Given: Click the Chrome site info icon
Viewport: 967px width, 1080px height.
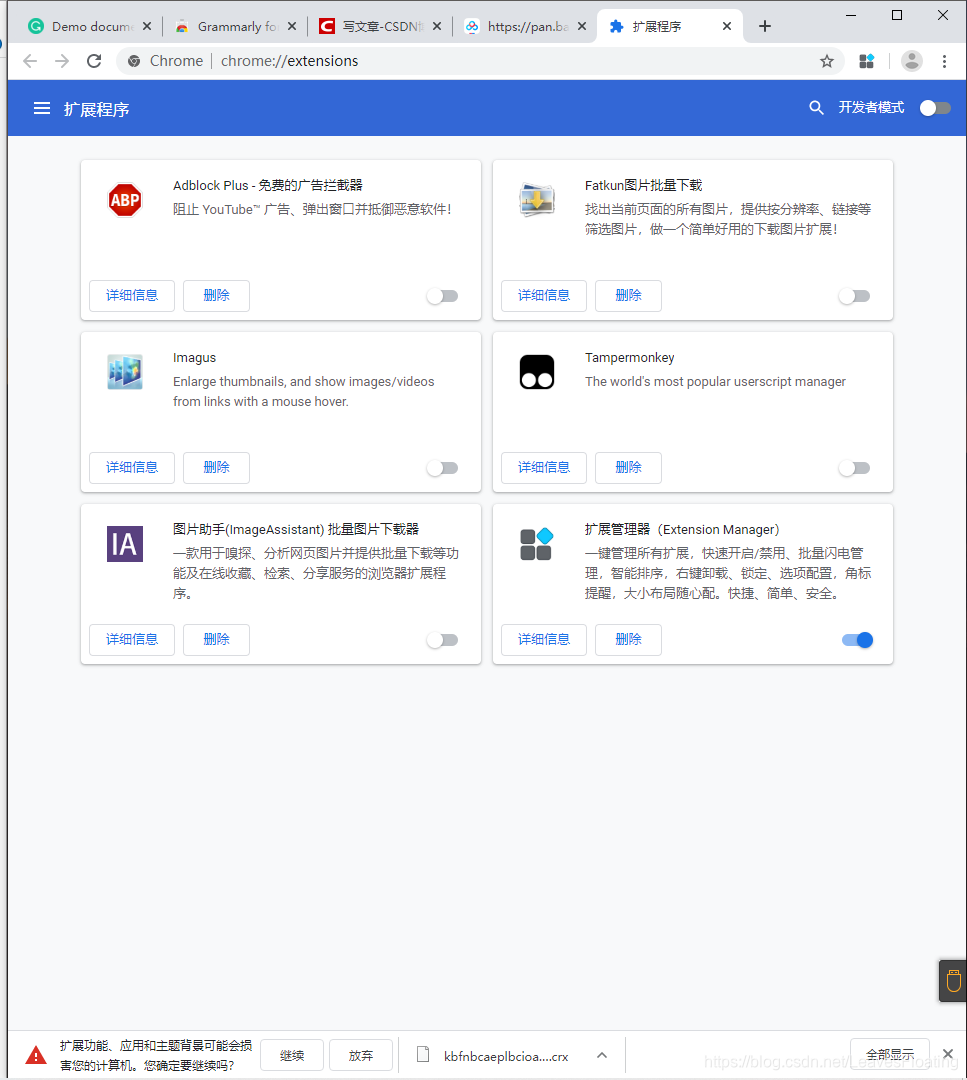Looking at the screenshot, I should pyautogui.click(x=134, y=61).
